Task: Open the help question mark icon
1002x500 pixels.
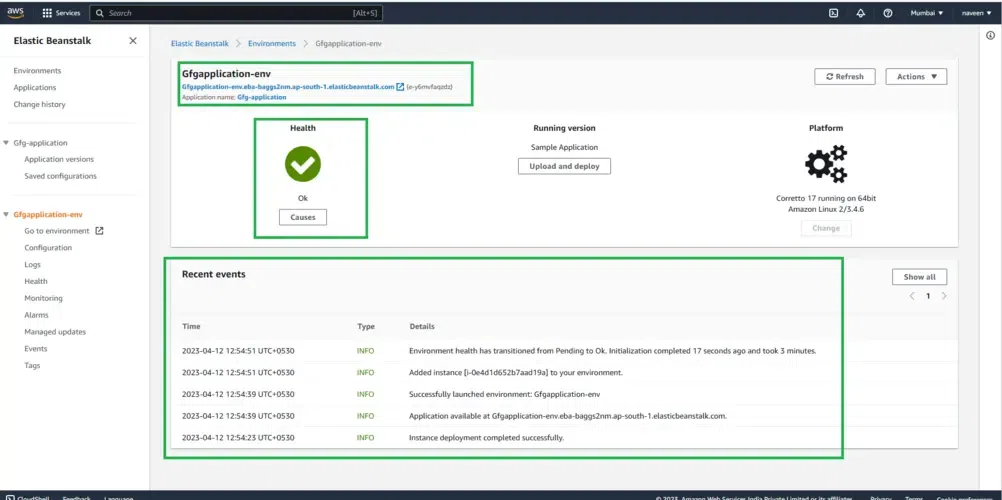Action: click(888, 13)
